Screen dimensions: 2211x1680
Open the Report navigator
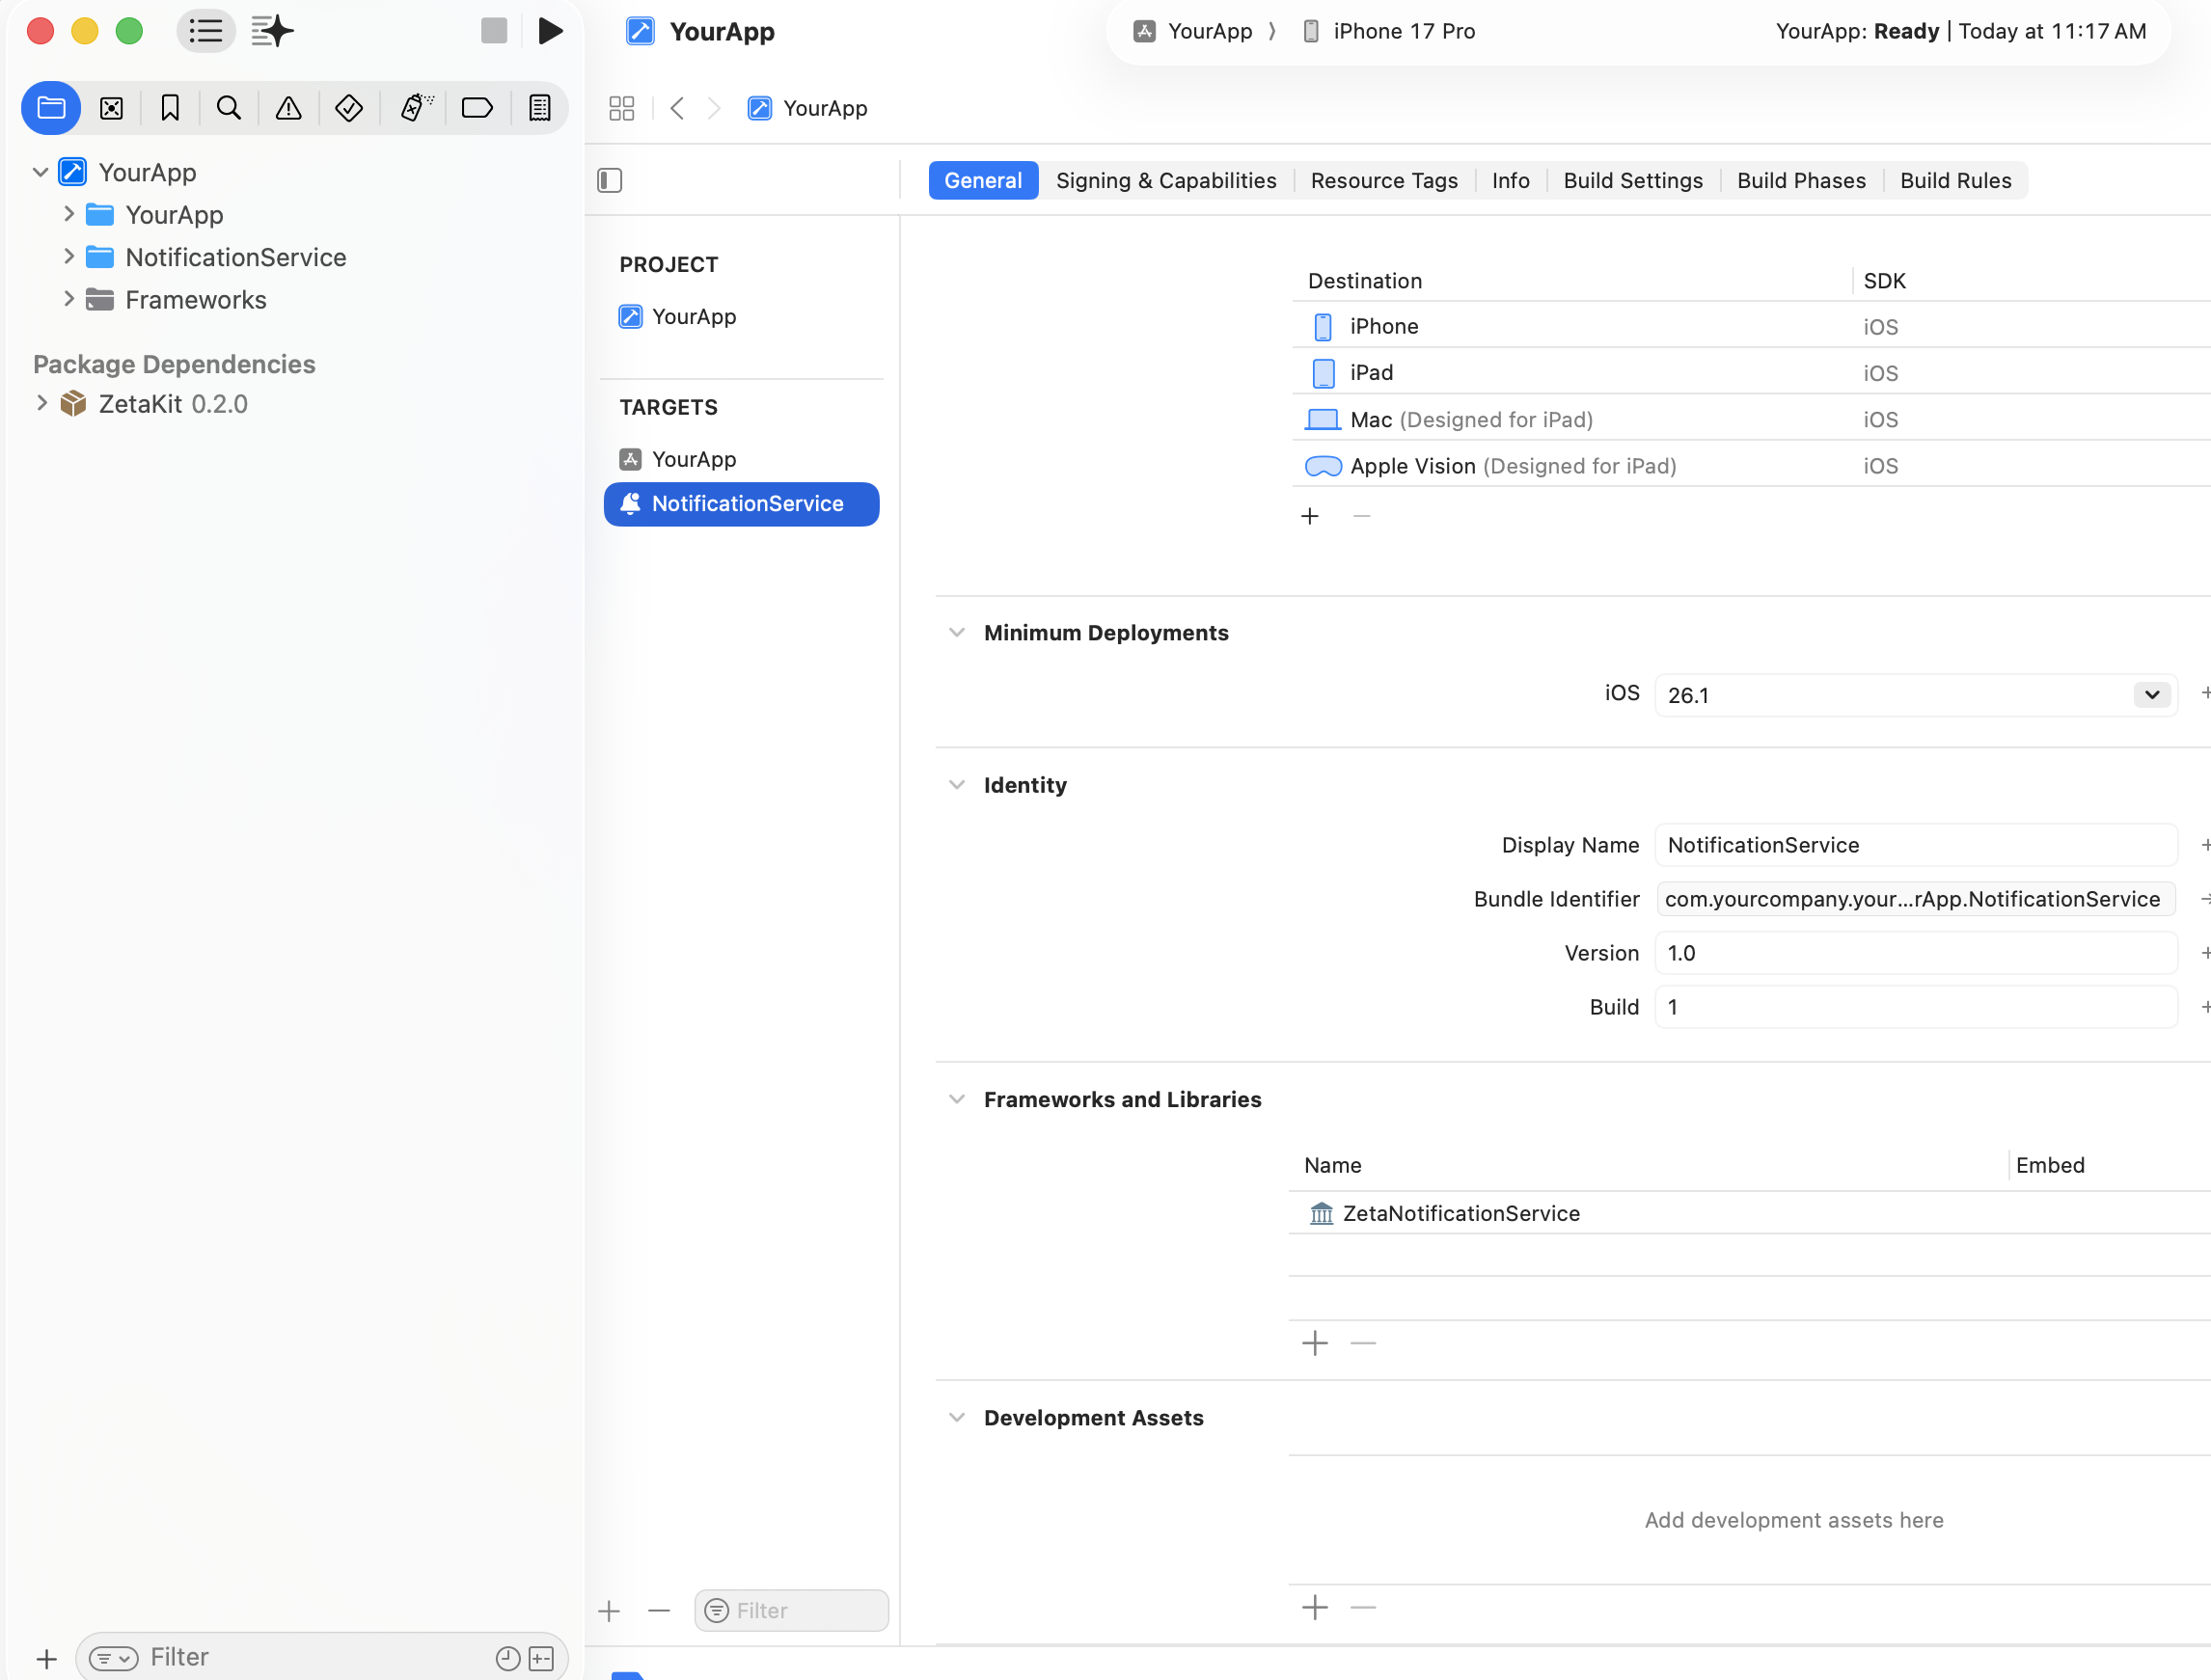pos(539,108)
